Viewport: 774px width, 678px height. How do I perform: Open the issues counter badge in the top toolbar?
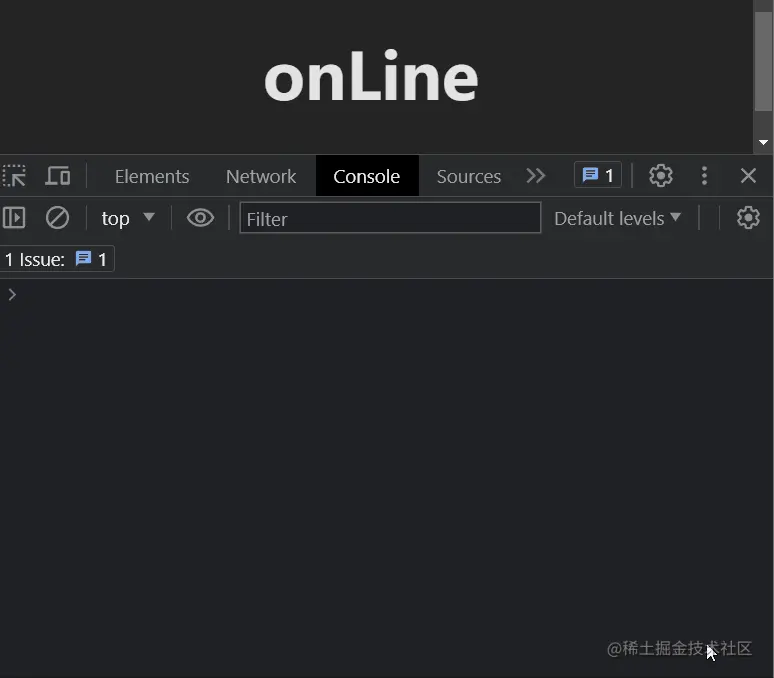click(598, 176)
